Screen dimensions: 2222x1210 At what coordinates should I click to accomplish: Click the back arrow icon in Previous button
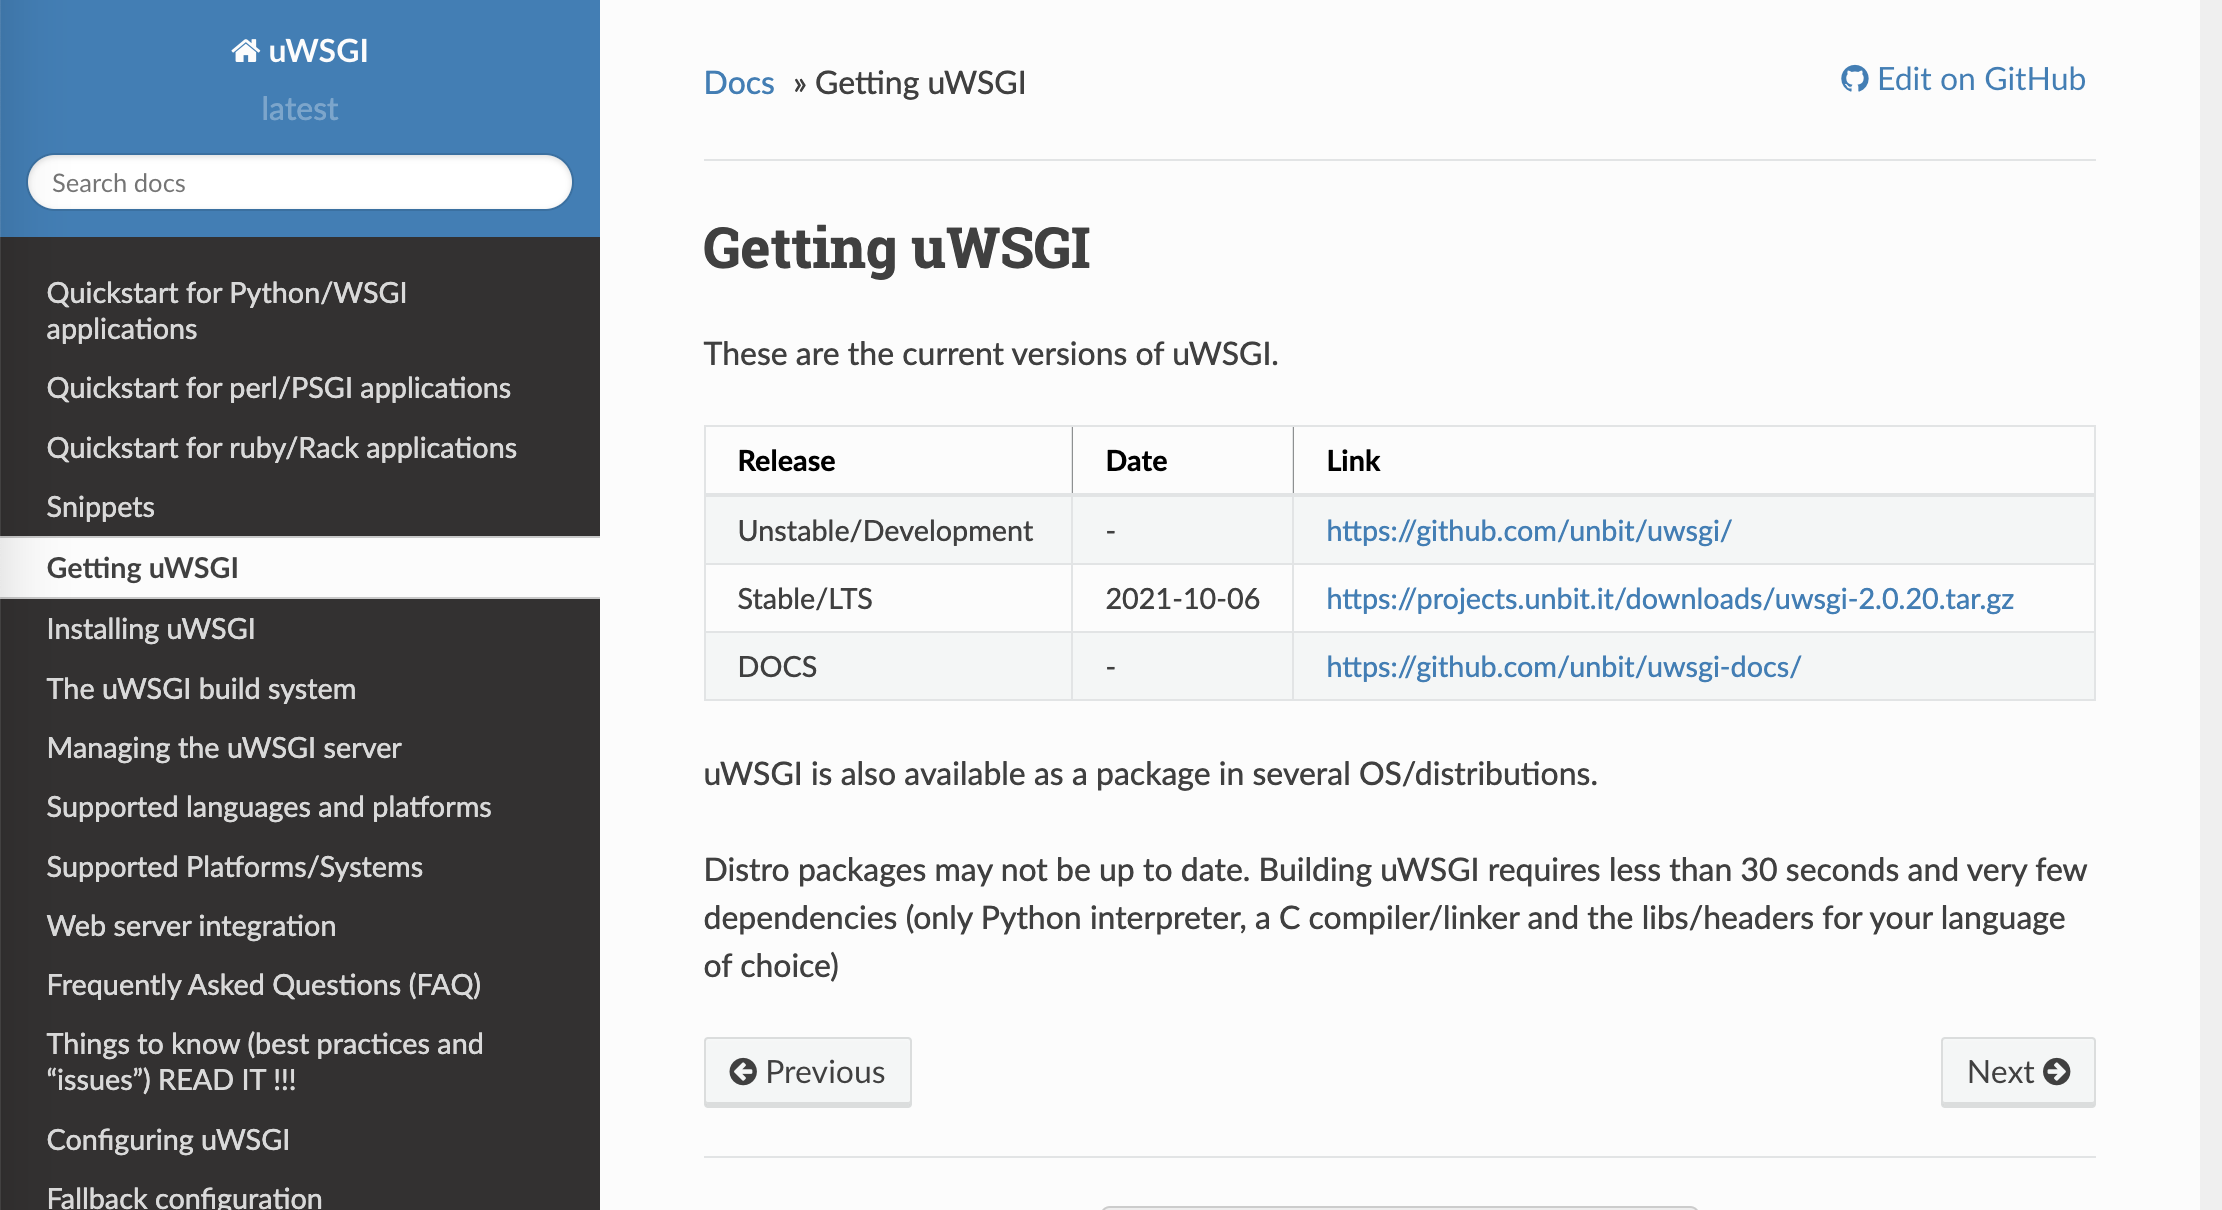(x=742, y=1071)
